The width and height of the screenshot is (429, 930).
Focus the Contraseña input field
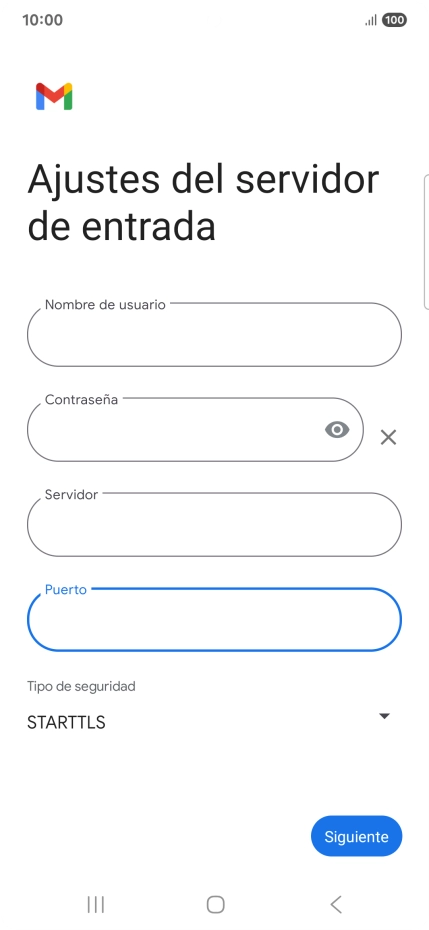coord(195,429)
